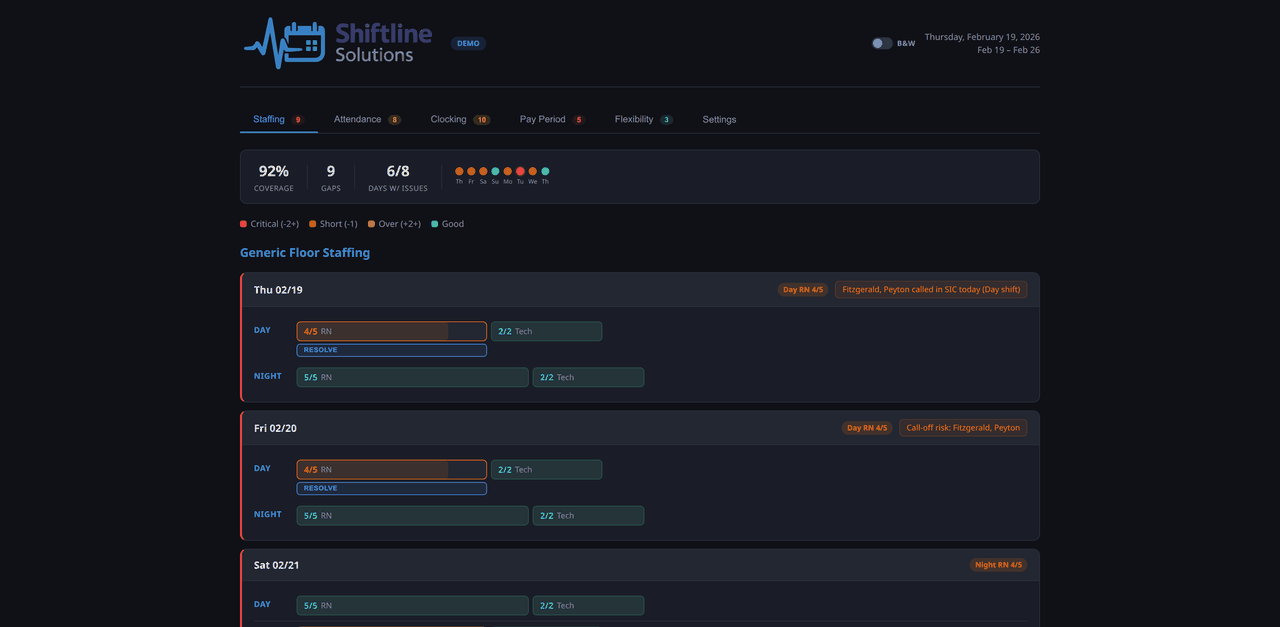Click the teal Th status dot

click(x=545, y=171)
